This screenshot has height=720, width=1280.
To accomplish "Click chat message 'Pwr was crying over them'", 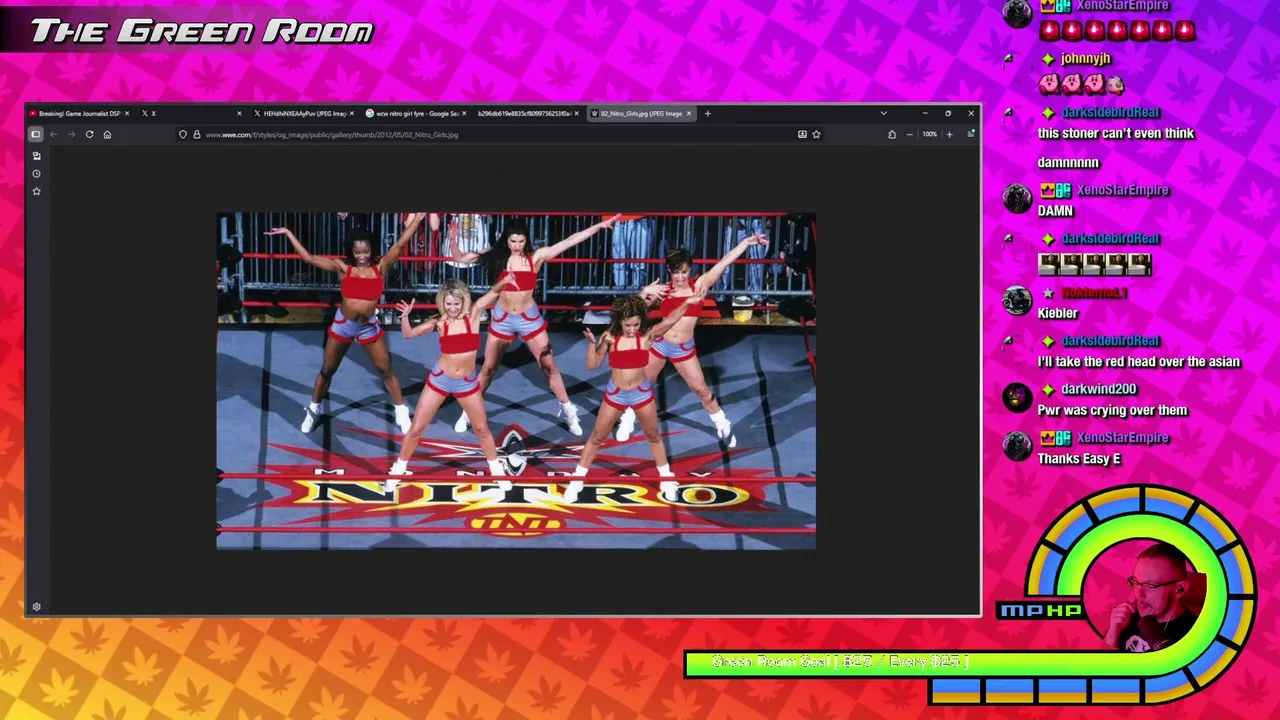I will pos(1112,410).
